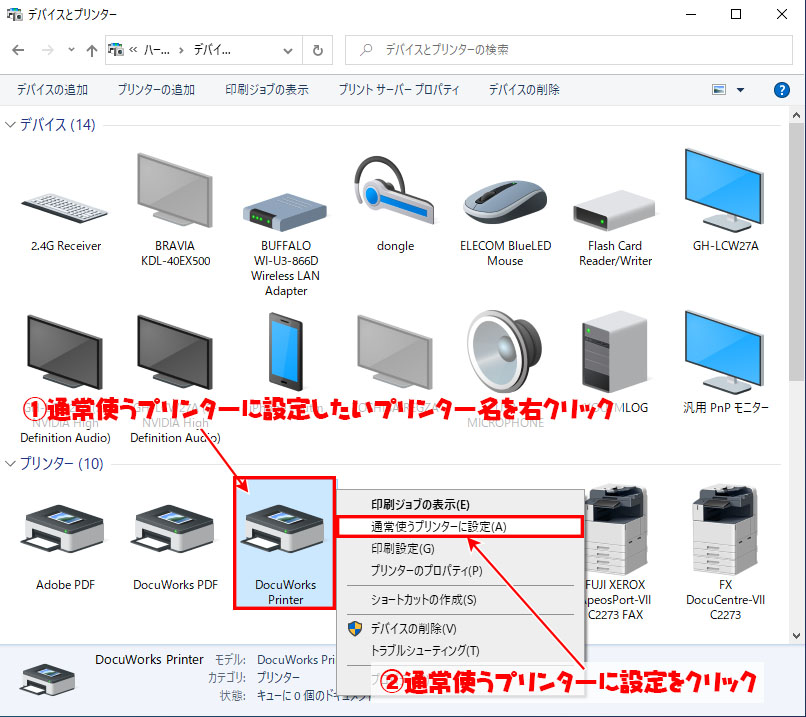
Task: Choose 印刷設定(G) in context menu
Action: 461,549
